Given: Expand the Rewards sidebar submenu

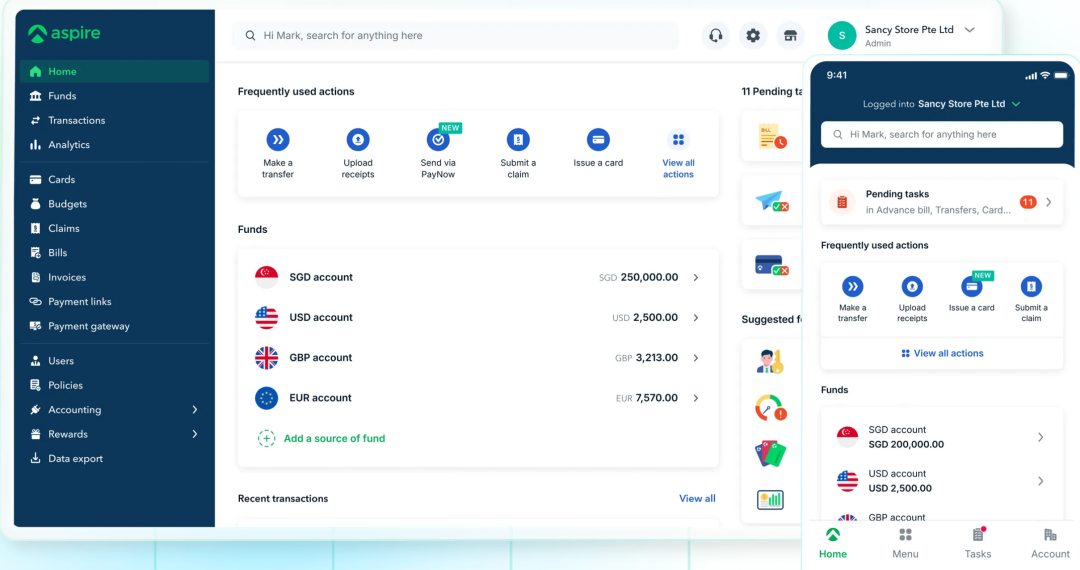Looking at the screenshot, I should (x=195, y=434).
